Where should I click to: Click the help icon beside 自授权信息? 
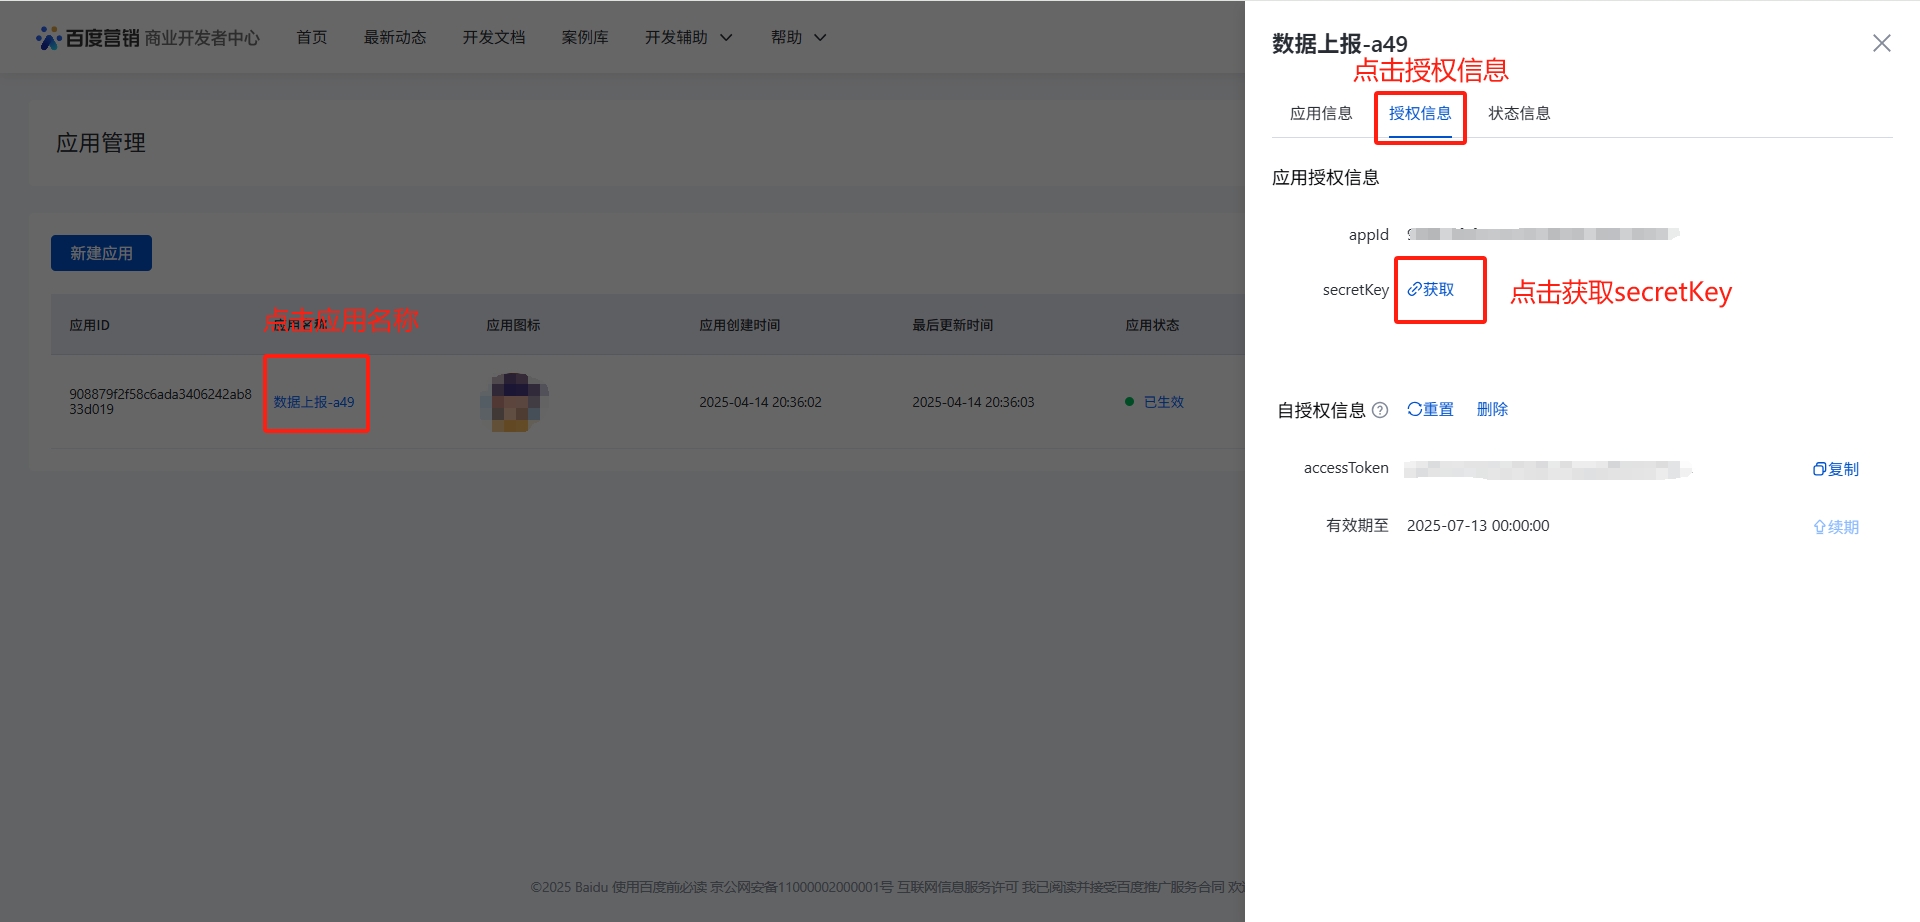1380,410
